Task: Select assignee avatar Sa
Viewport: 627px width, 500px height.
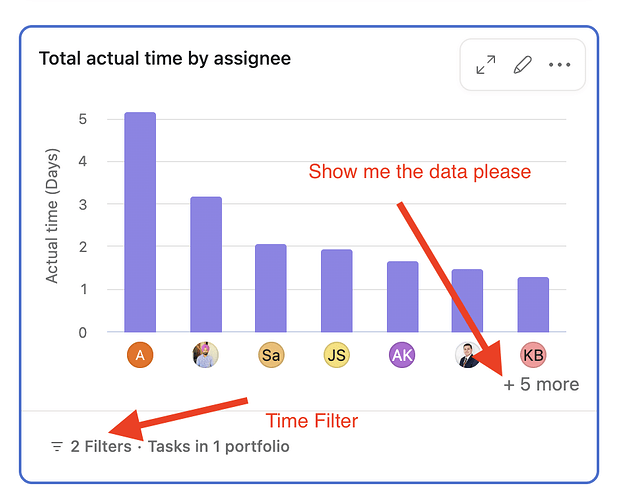Action: 271,355
